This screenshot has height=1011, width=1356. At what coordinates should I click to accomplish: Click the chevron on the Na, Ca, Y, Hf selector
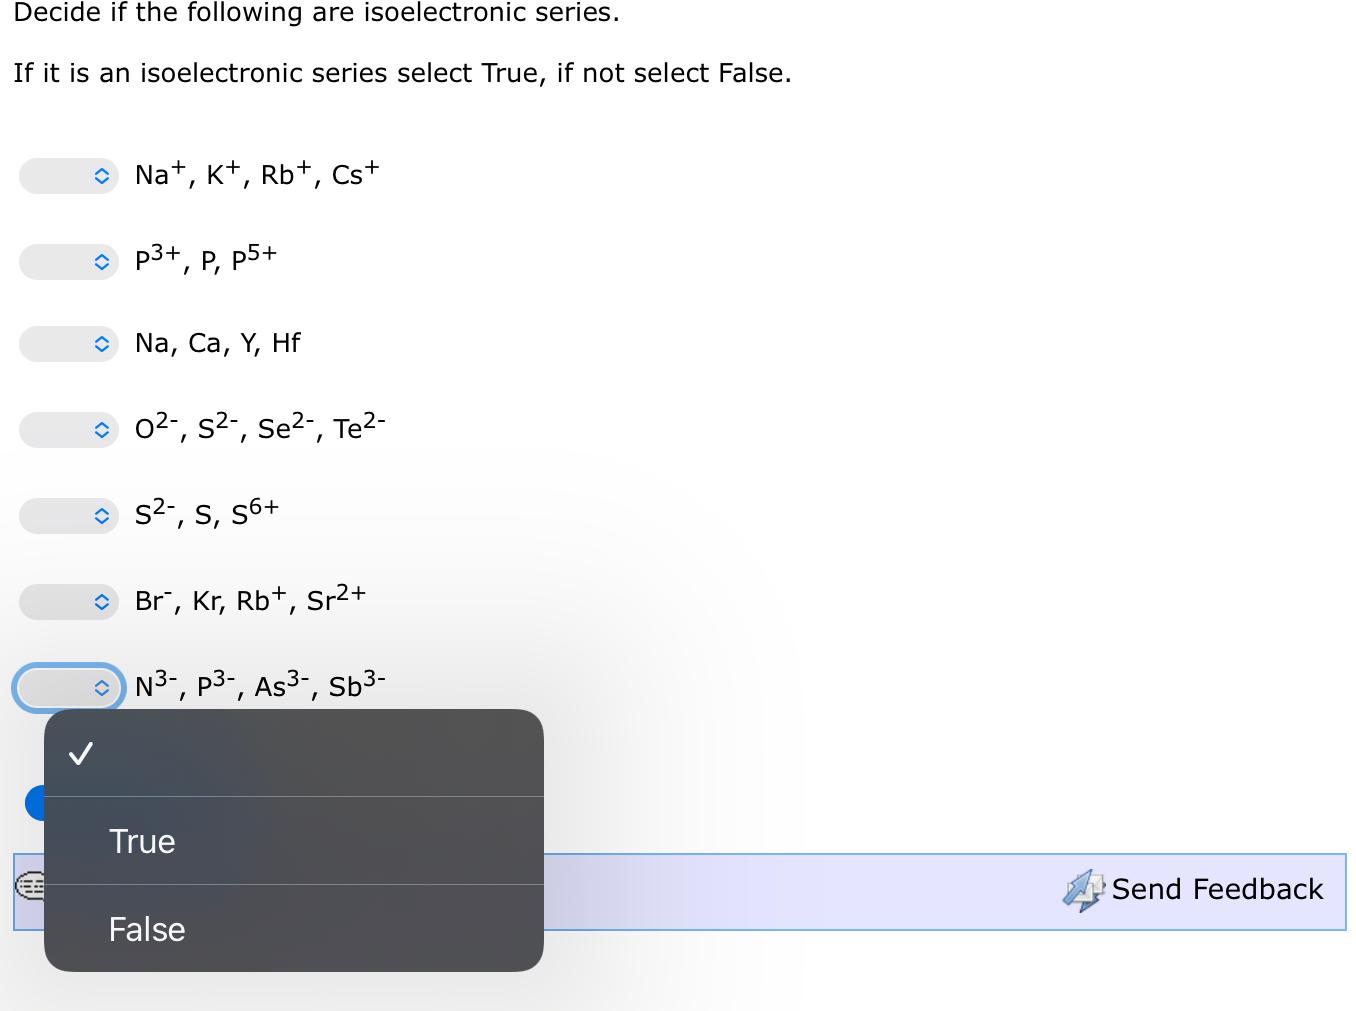coord(102,344)
